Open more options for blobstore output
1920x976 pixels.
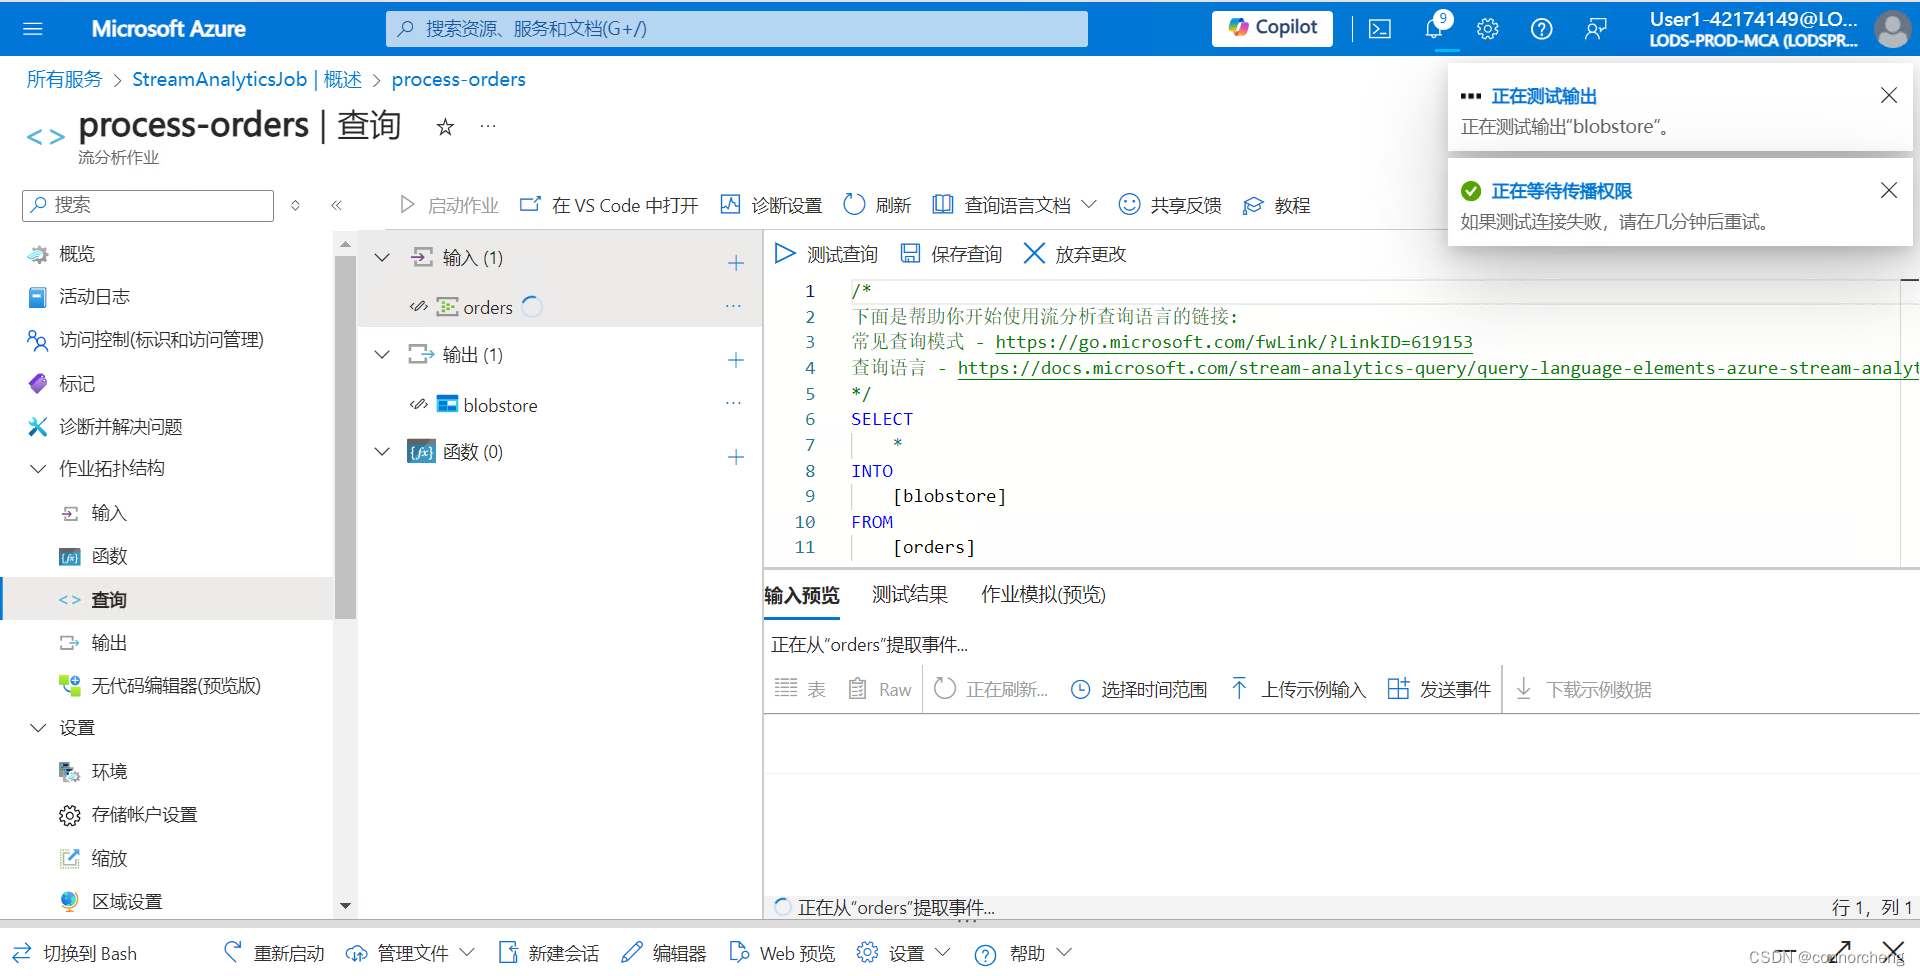(733, 403)
